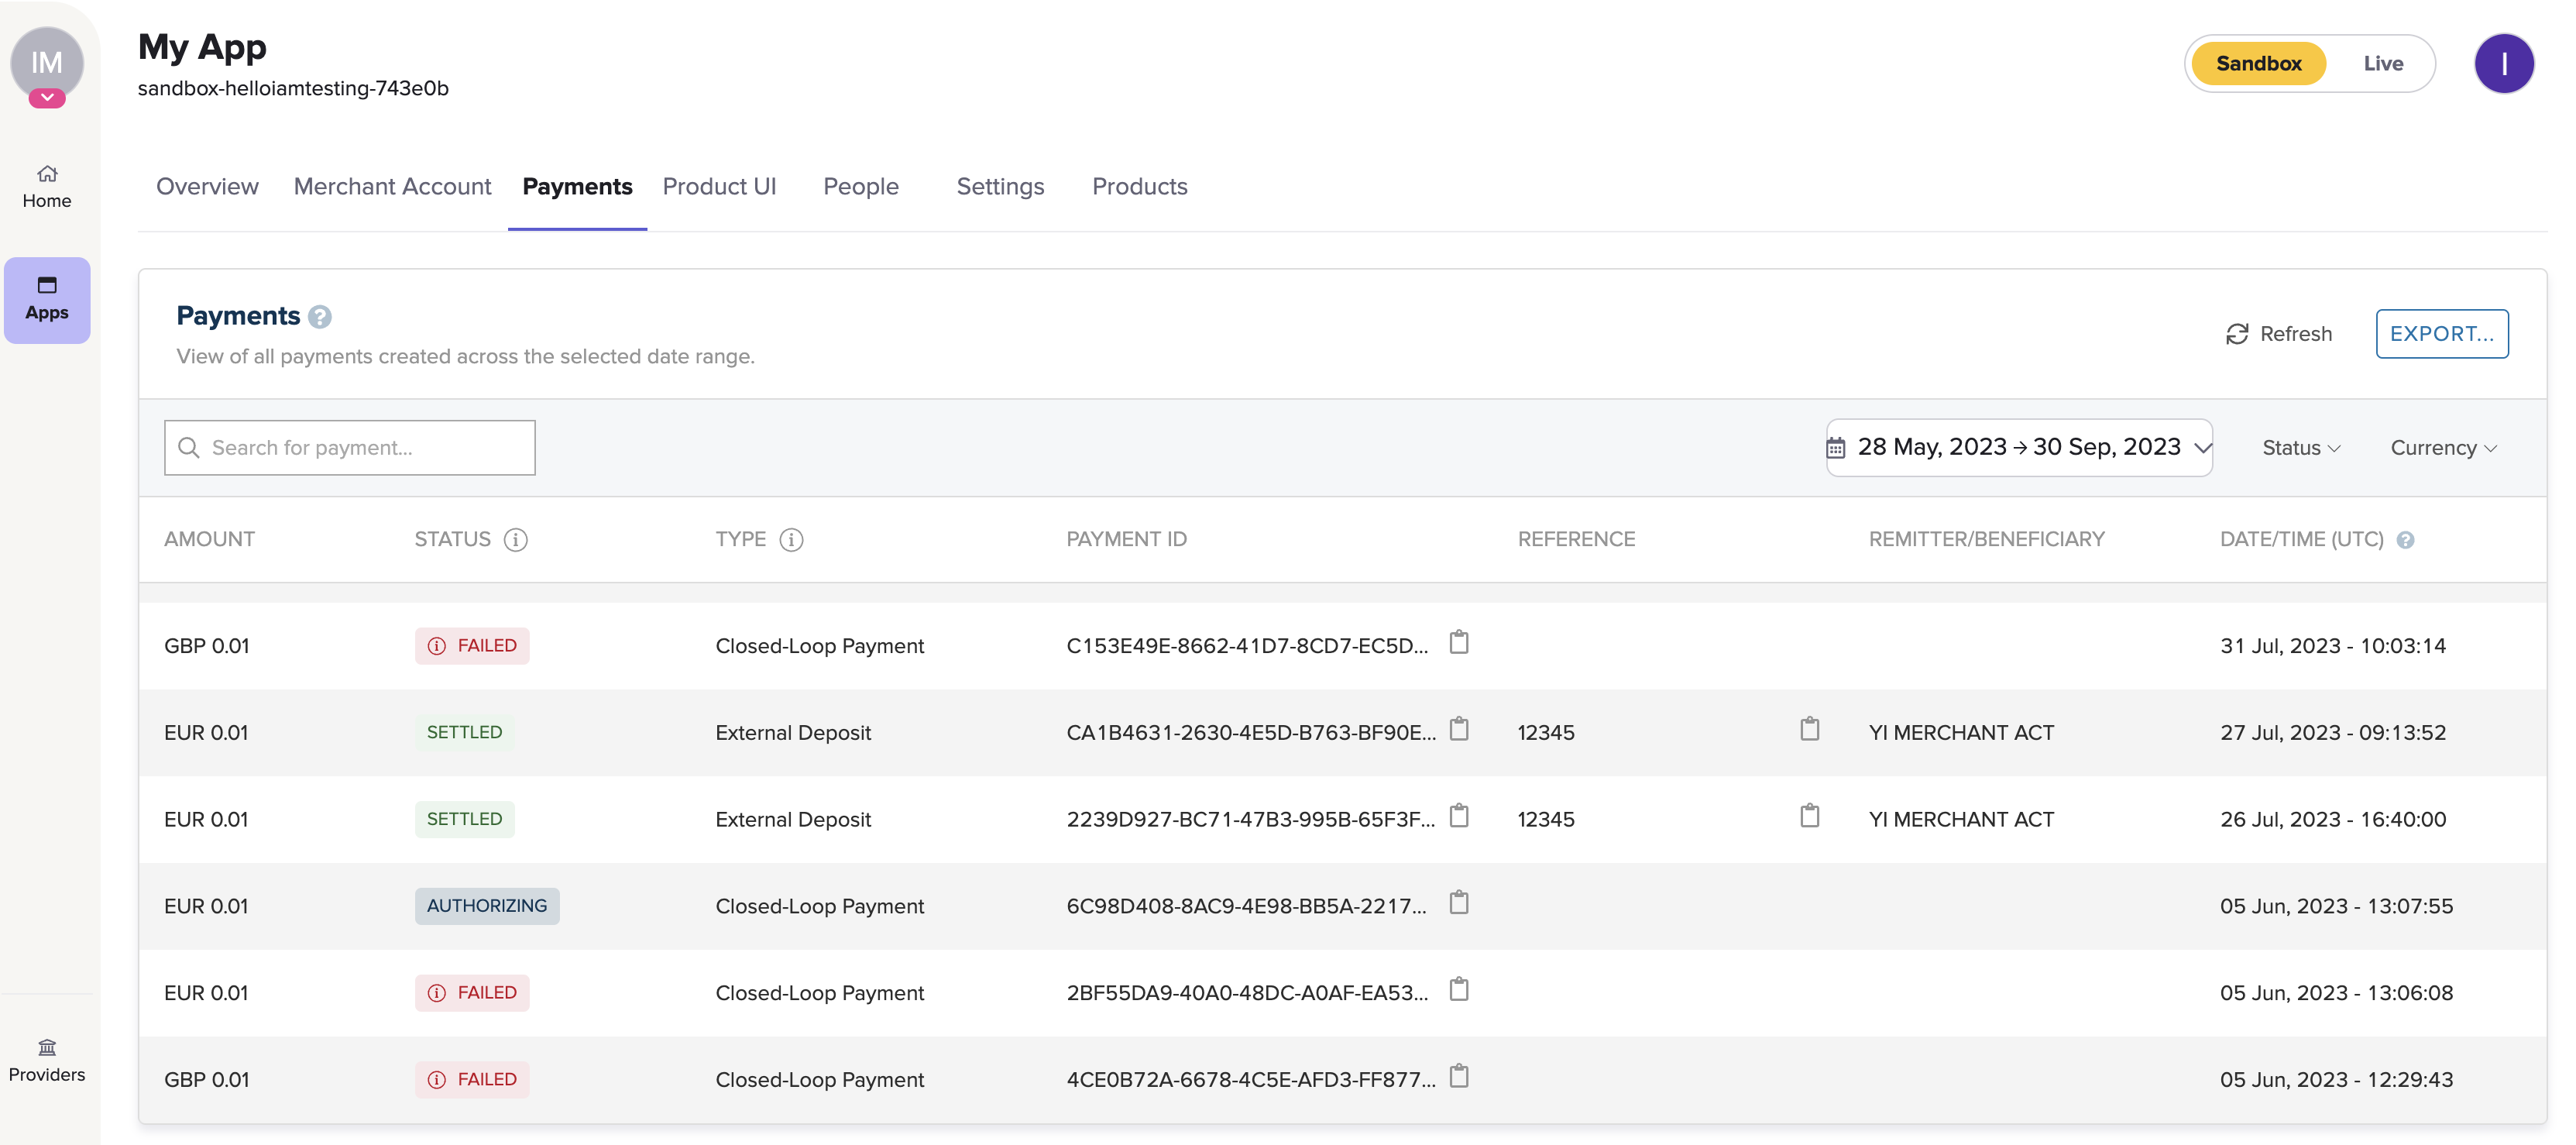Image resolution: width=2576 pixels, height=1145 pixels.
Task: Click the FAILED status icon on last GBP row
Action: [435, 1076]
